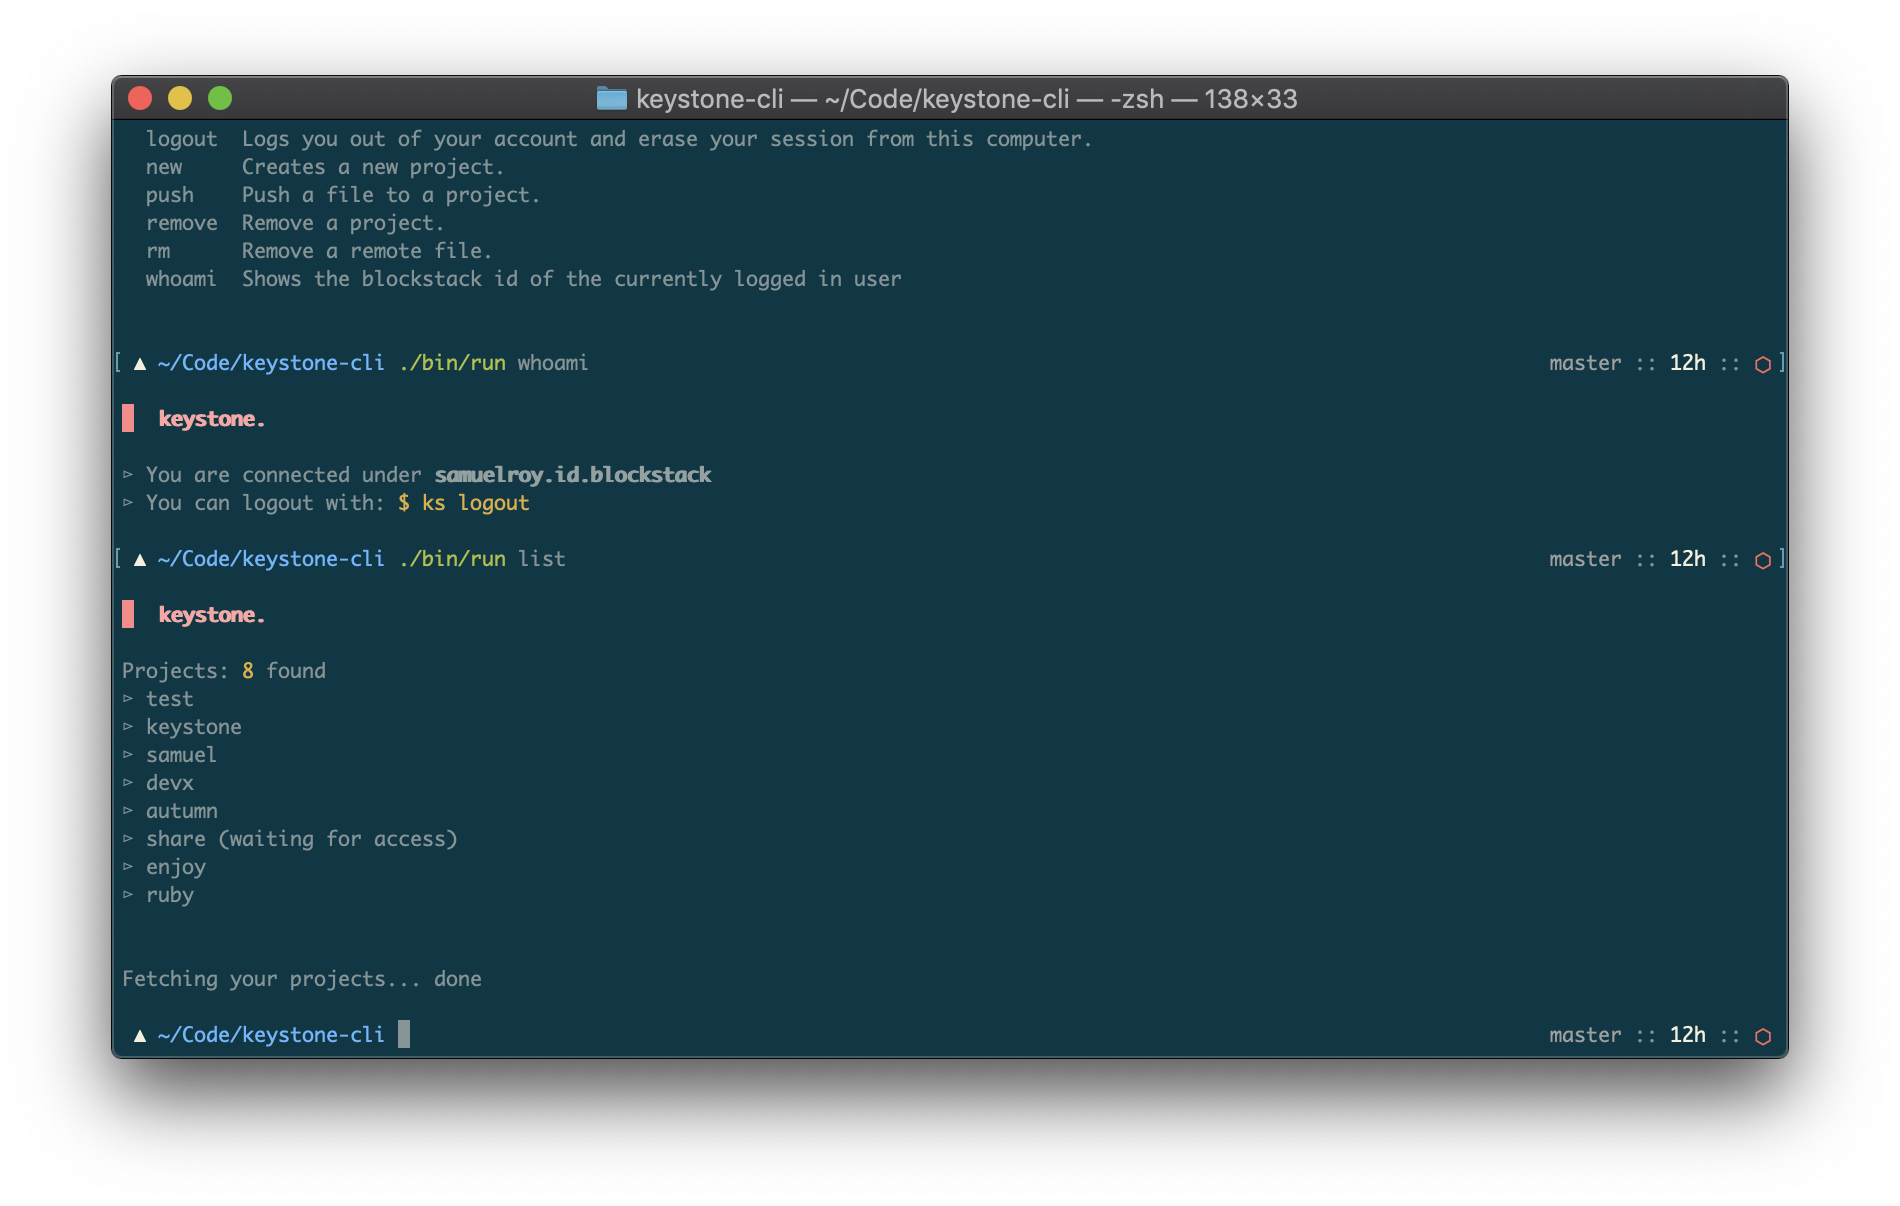The height and width of the screenshot is (1206, 1900).
Task: Click the './bin/run list' command text
Action: (x=482, y=559)
